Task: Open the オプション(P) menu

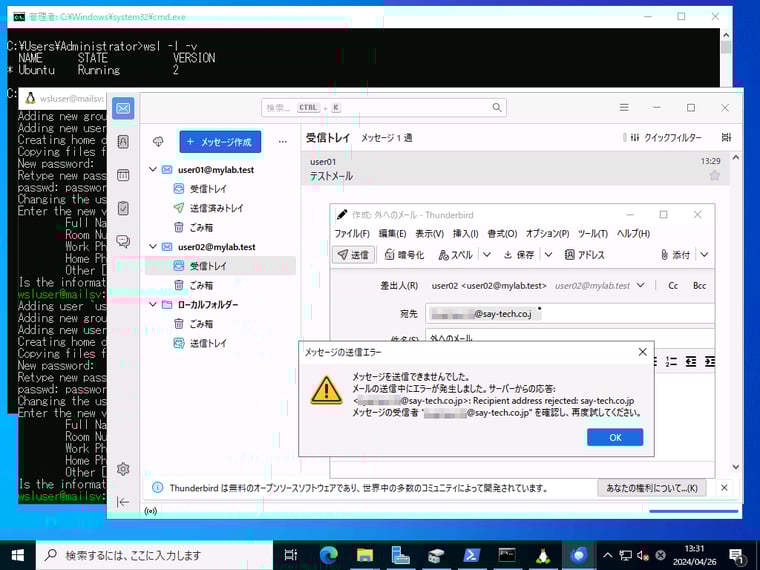Action: point(548,234)
